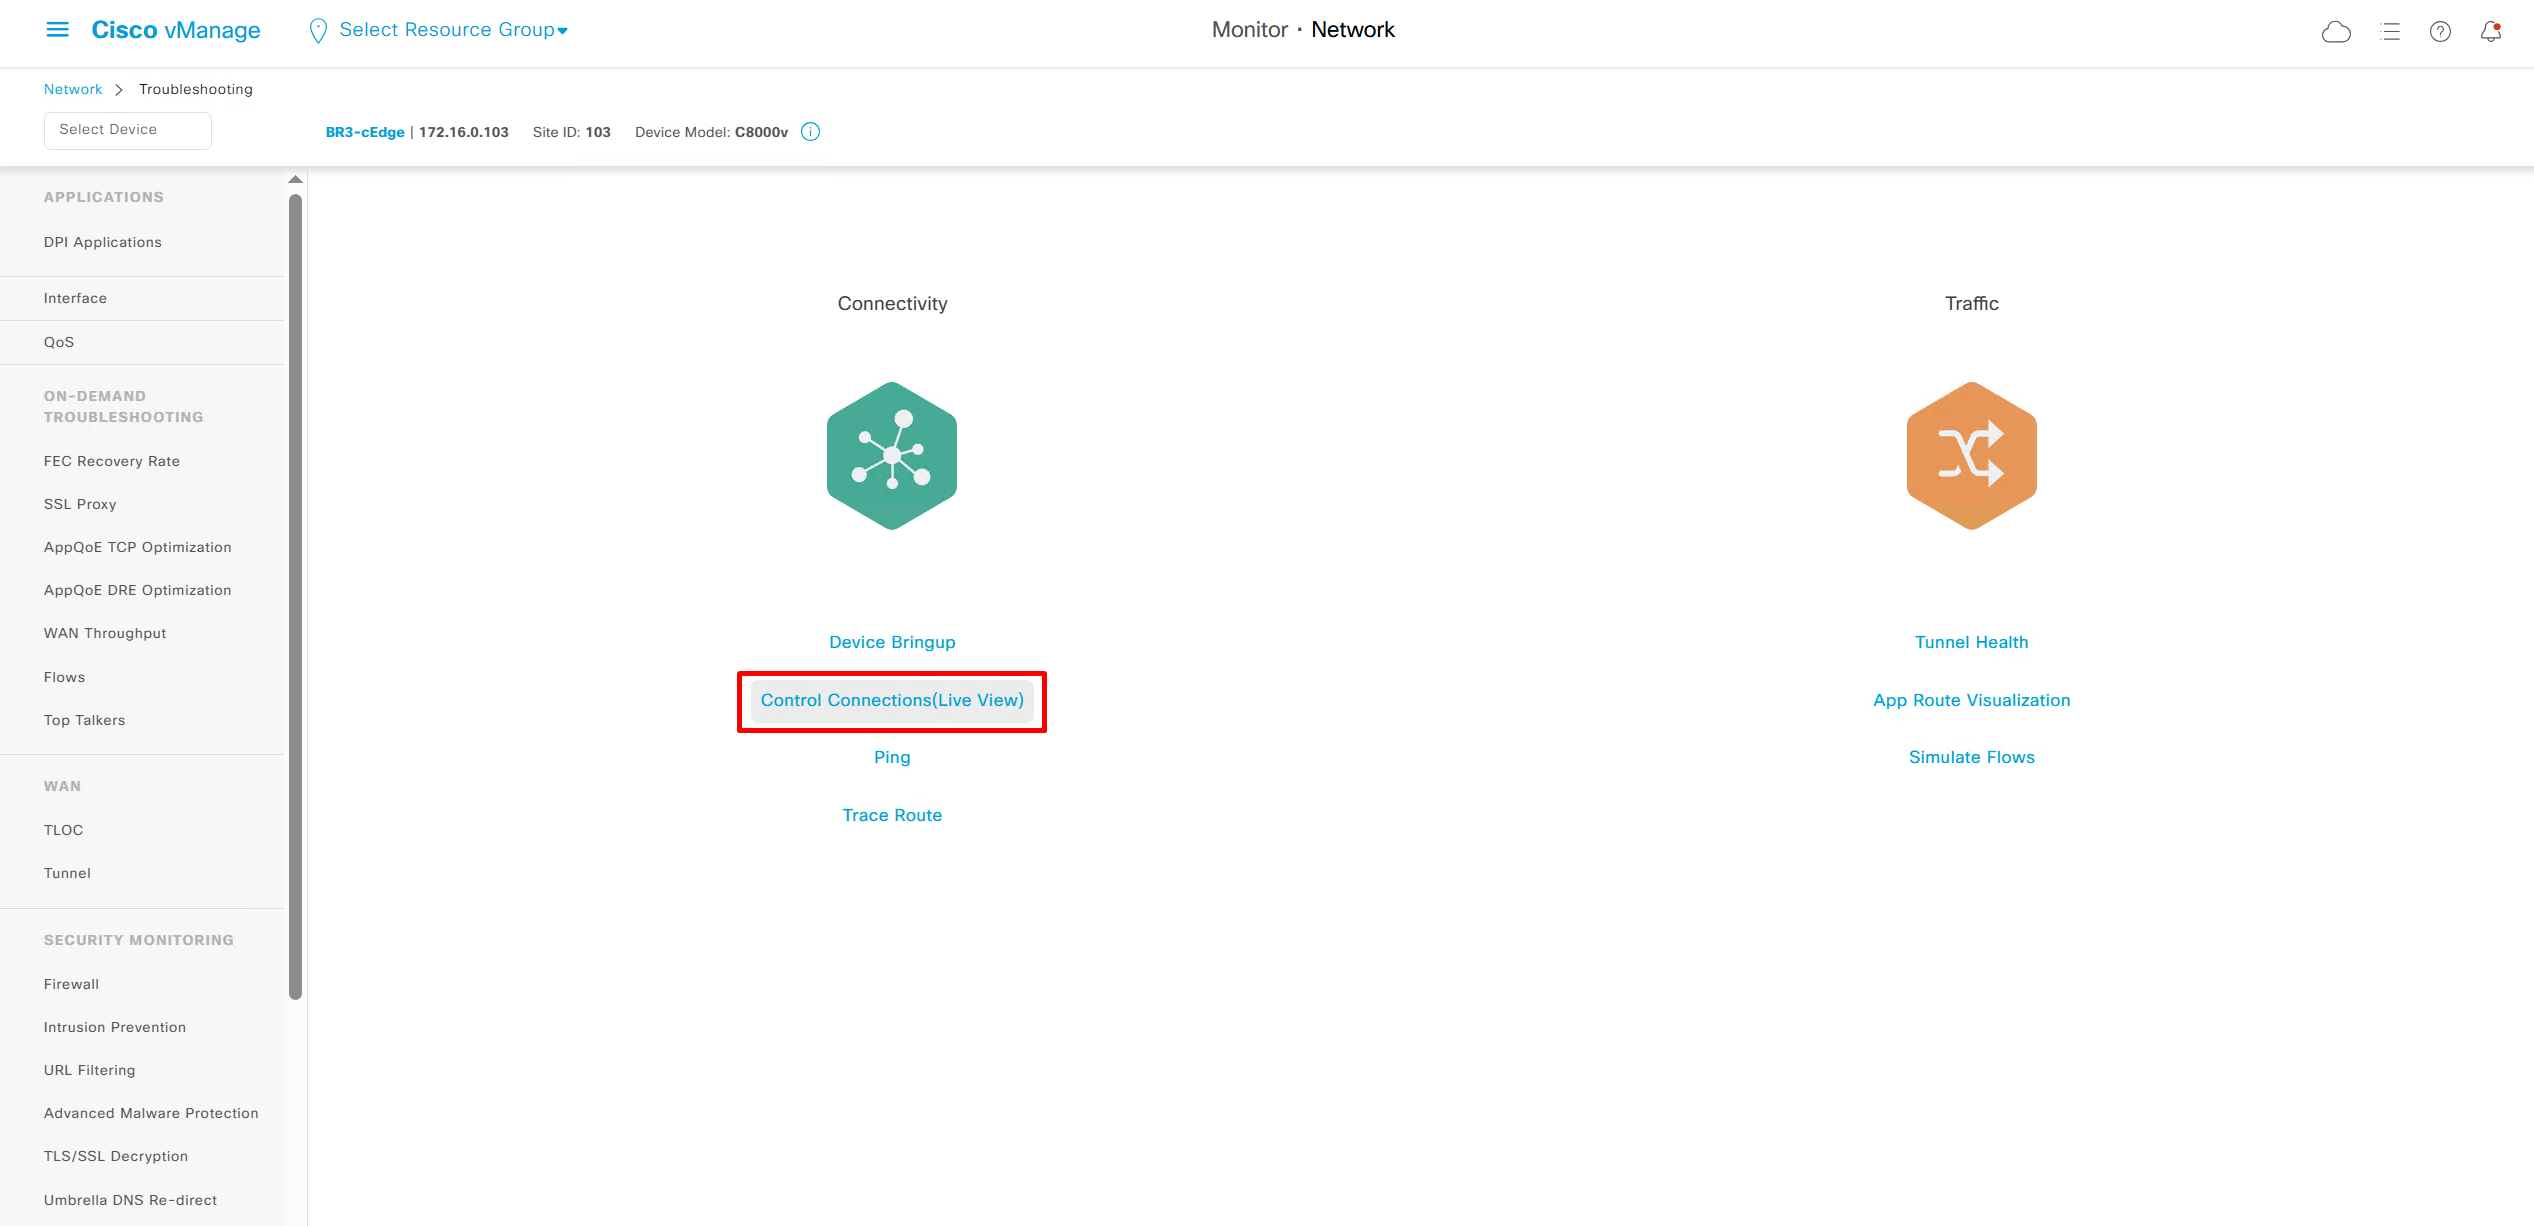Click the BR3-cEdge device name
Image resolution: width=2534 pixels, height=1226 pixels.
click(365, 132)
